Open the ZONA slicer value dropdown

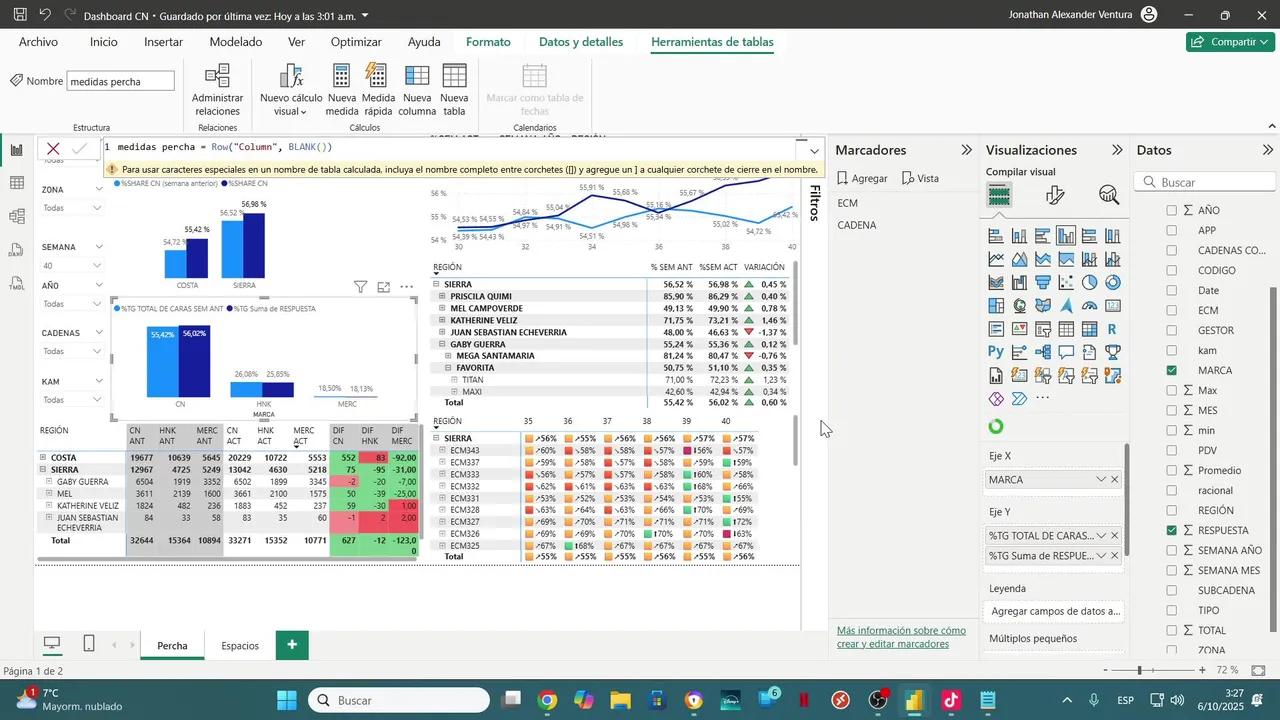coord(72,208)
